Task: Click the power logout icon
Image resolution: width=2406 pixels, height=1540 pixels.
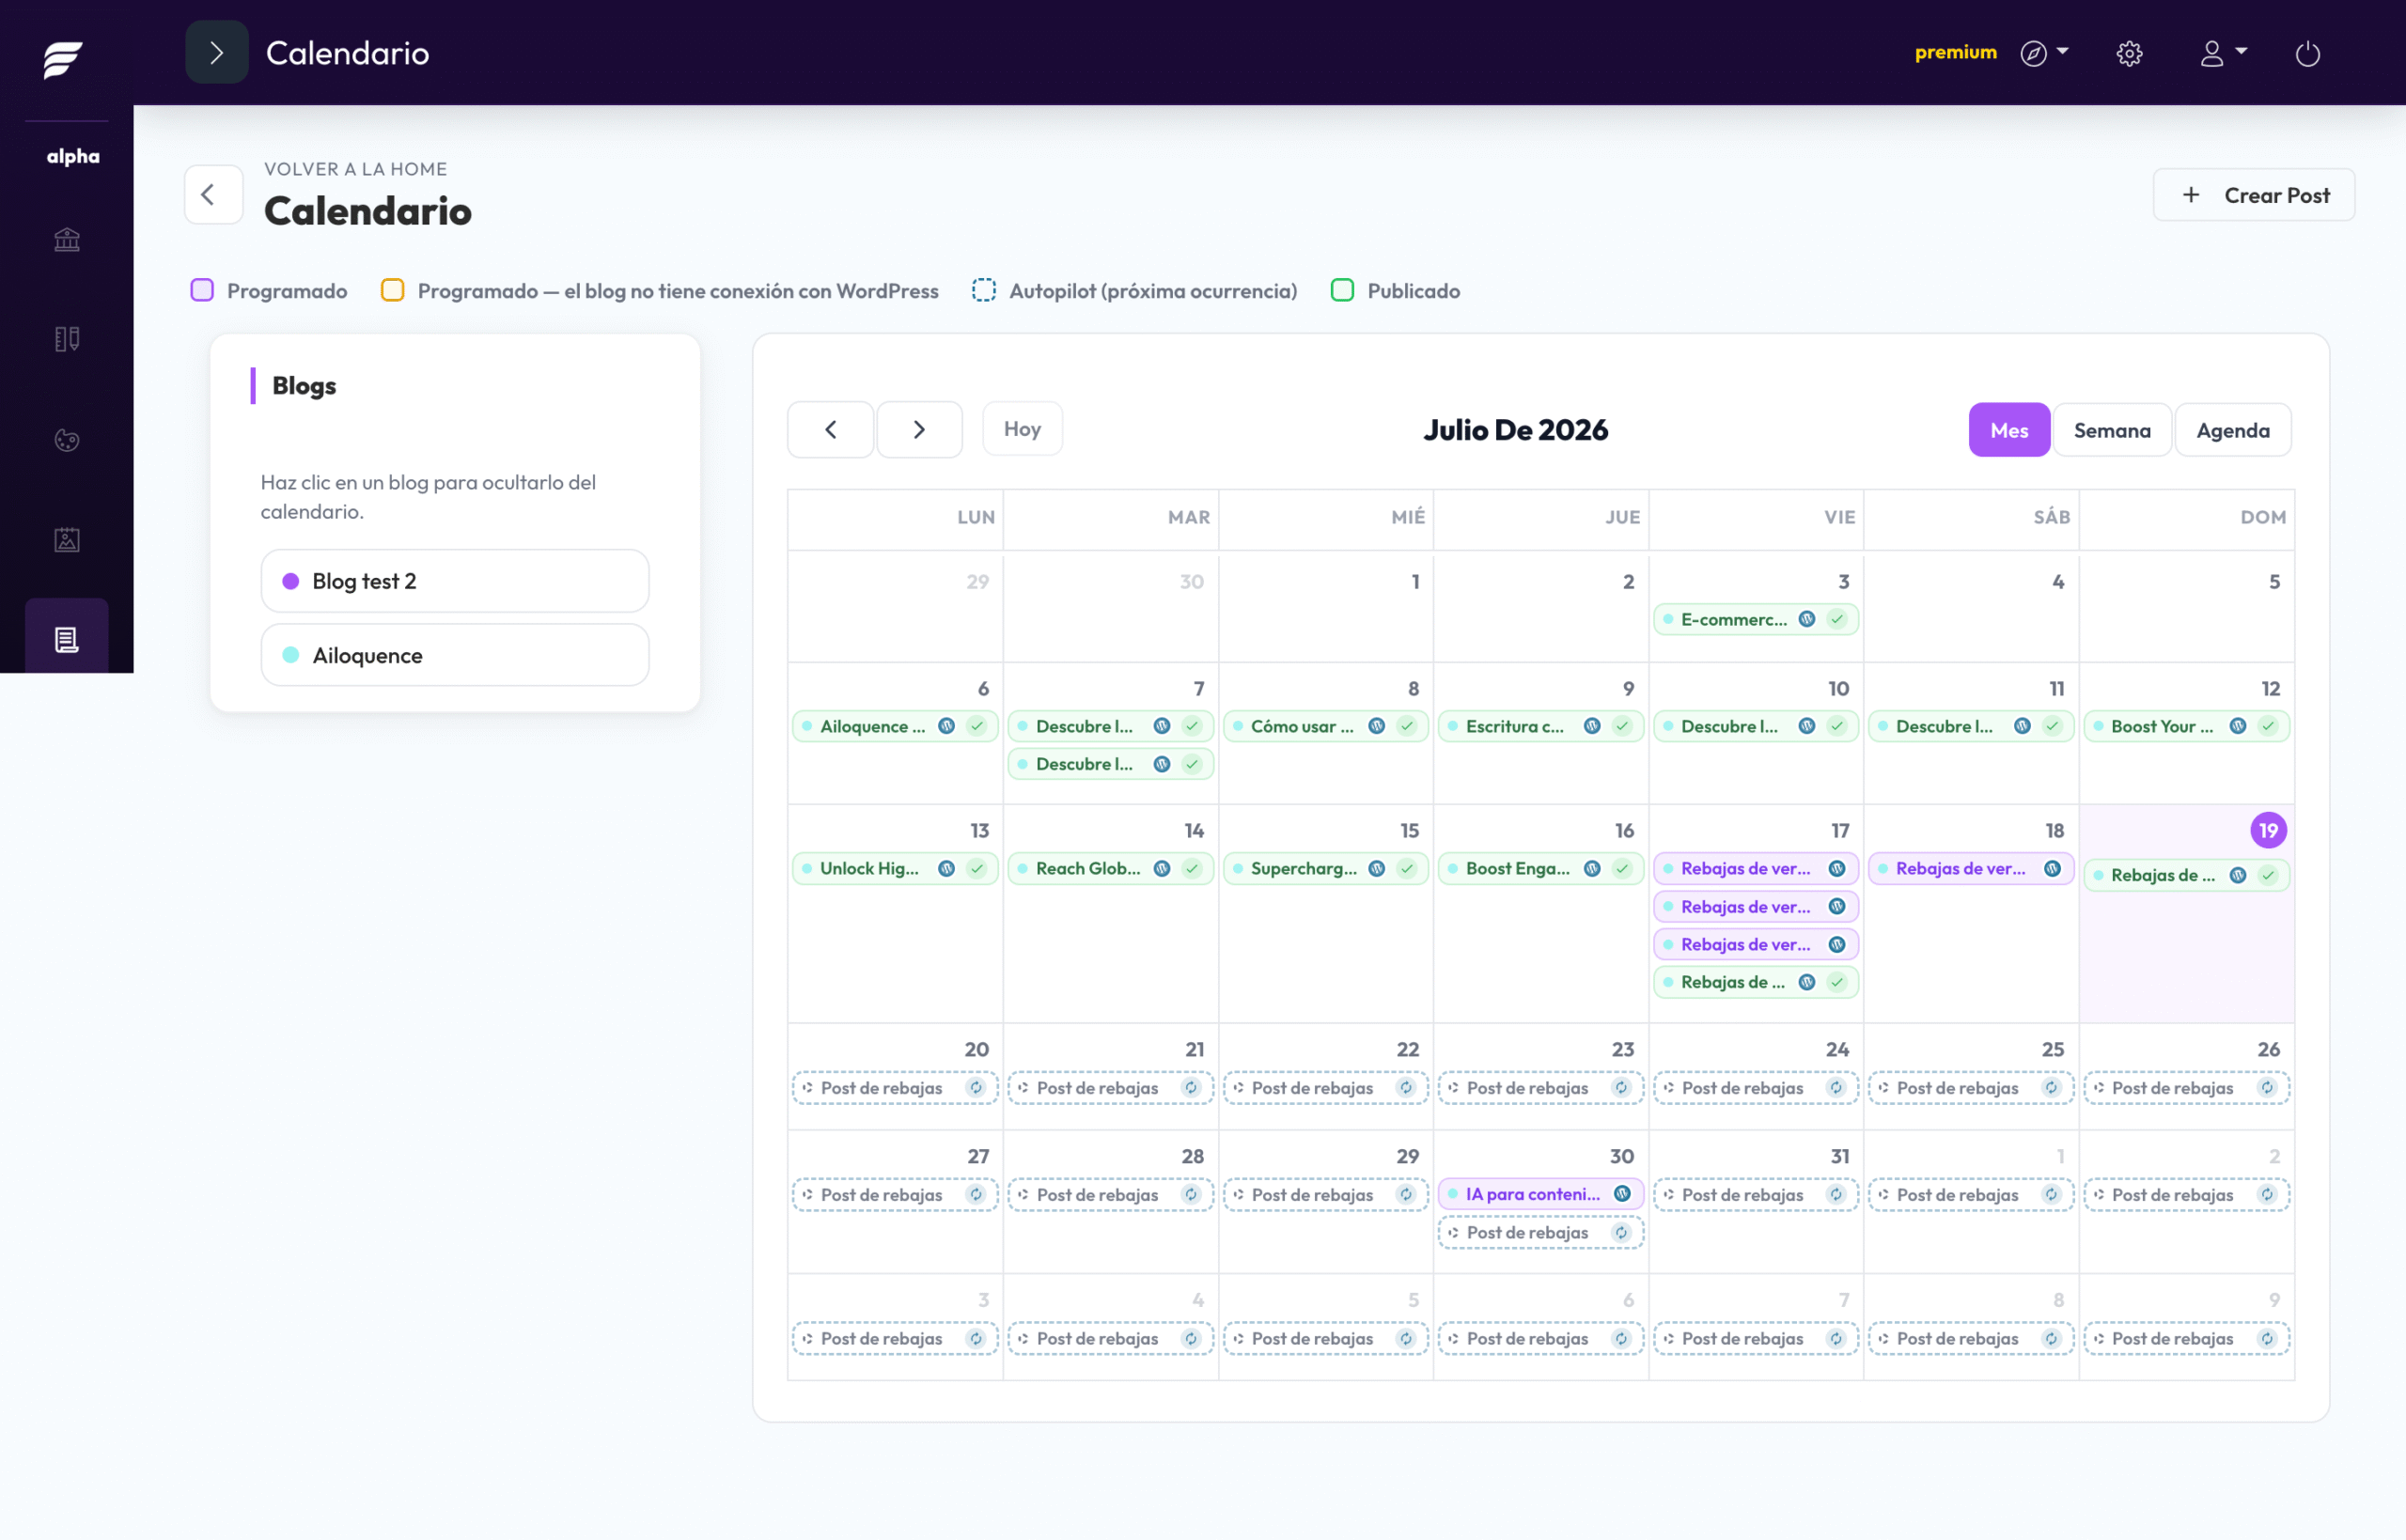Action: coord(2308,53)
